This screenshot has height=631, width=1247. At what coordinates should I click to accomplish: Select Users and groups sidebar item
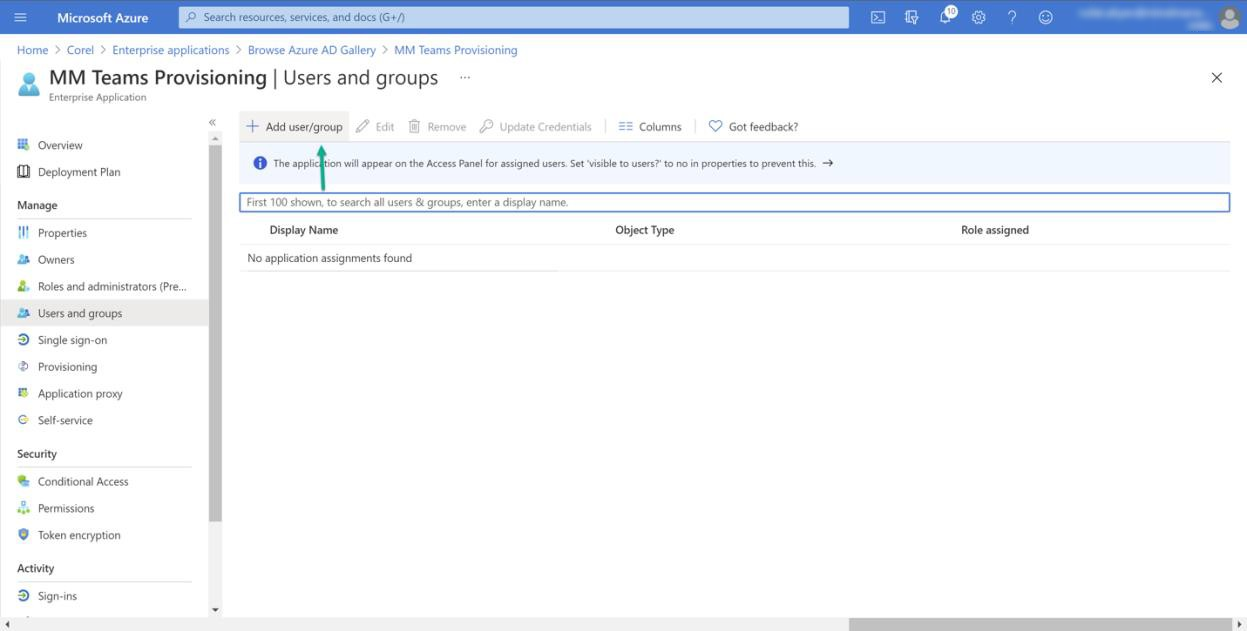(104, 313)
